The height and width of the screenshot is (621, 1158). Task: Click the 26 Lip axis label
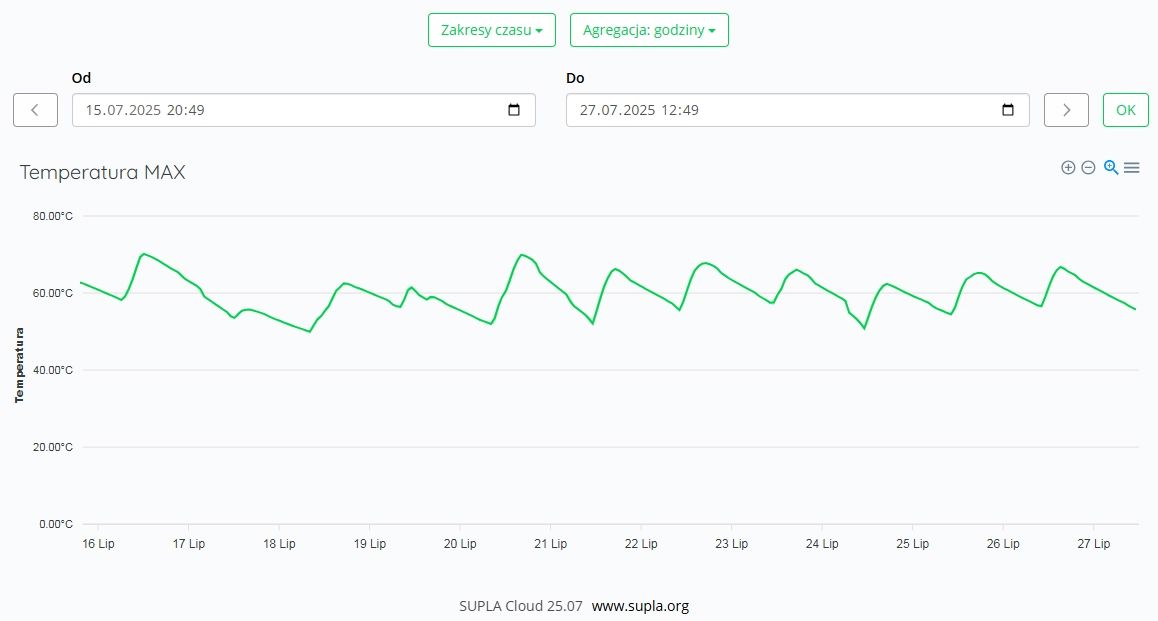tap(1003, 543)
